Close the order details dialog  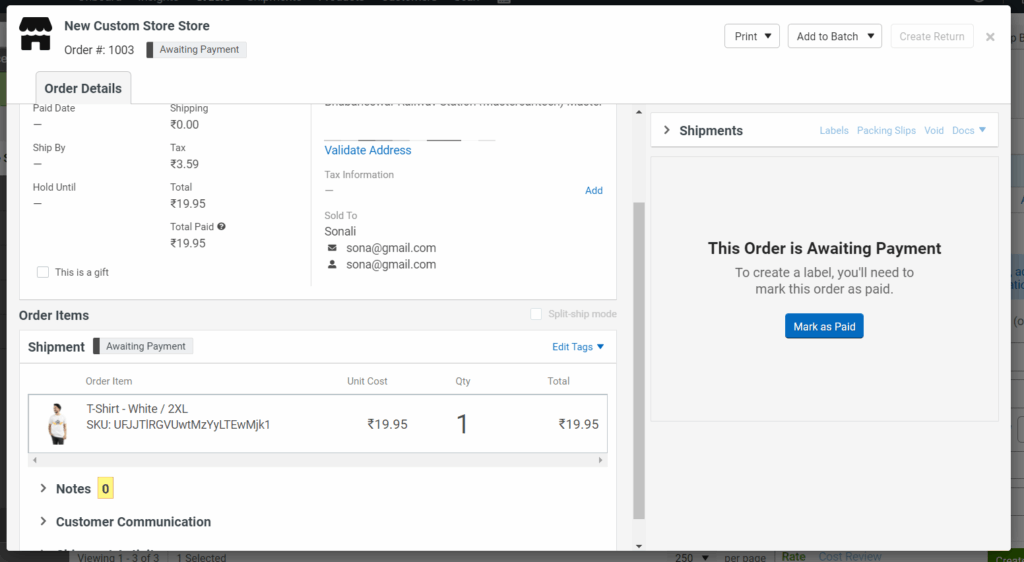pyautogui.click(x=990, y=37)
